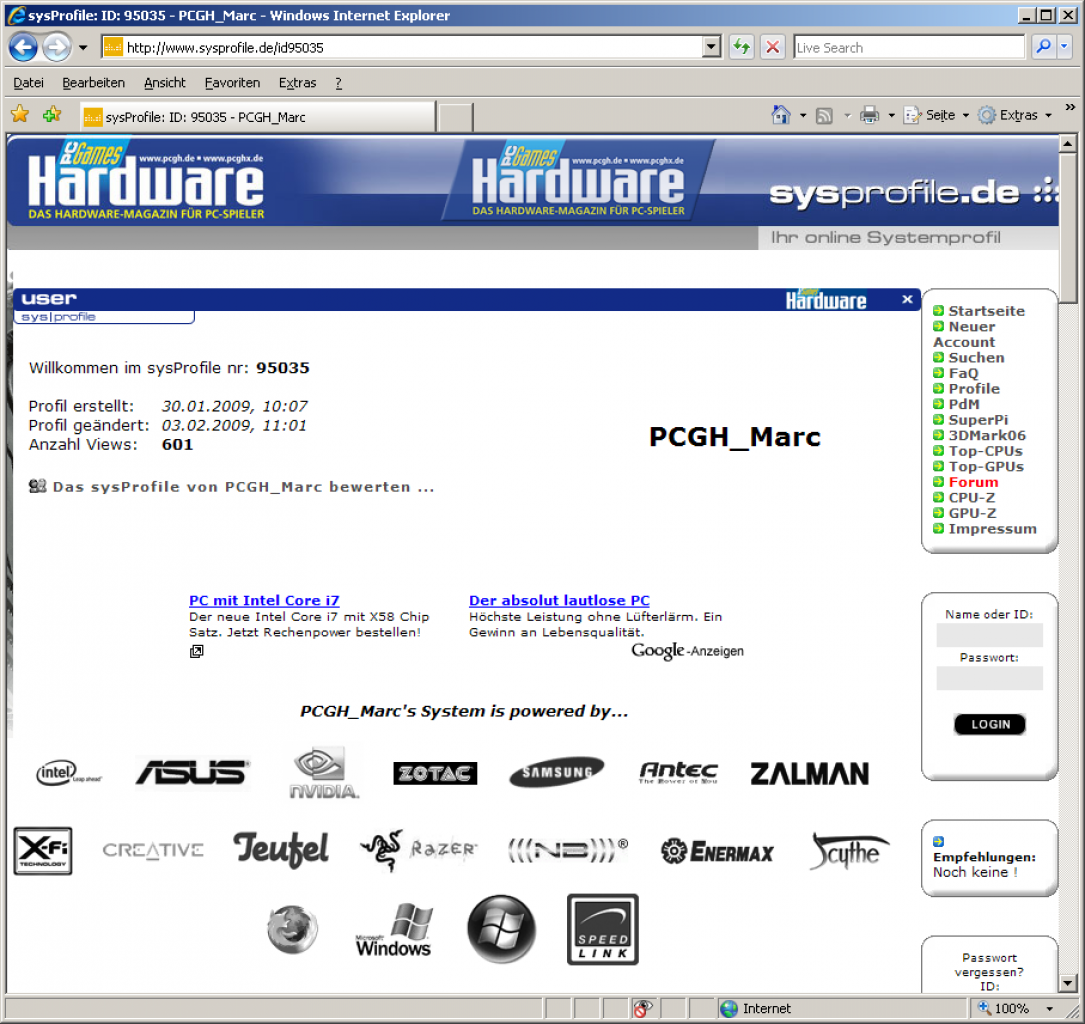The height and width of the screenshot is (1024, 1085).
Task: Open the 3DMark06 sidebar link
Action: point(987,435)
